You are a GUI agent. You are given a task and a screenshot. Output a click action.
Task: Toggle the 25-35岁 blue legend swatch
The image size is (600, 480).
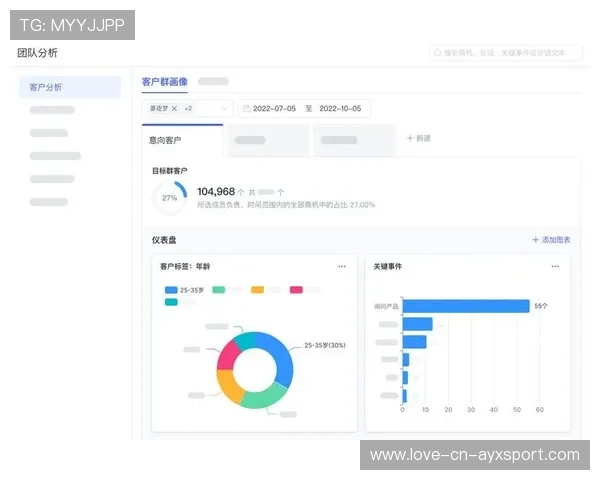(x=171, y=290)
